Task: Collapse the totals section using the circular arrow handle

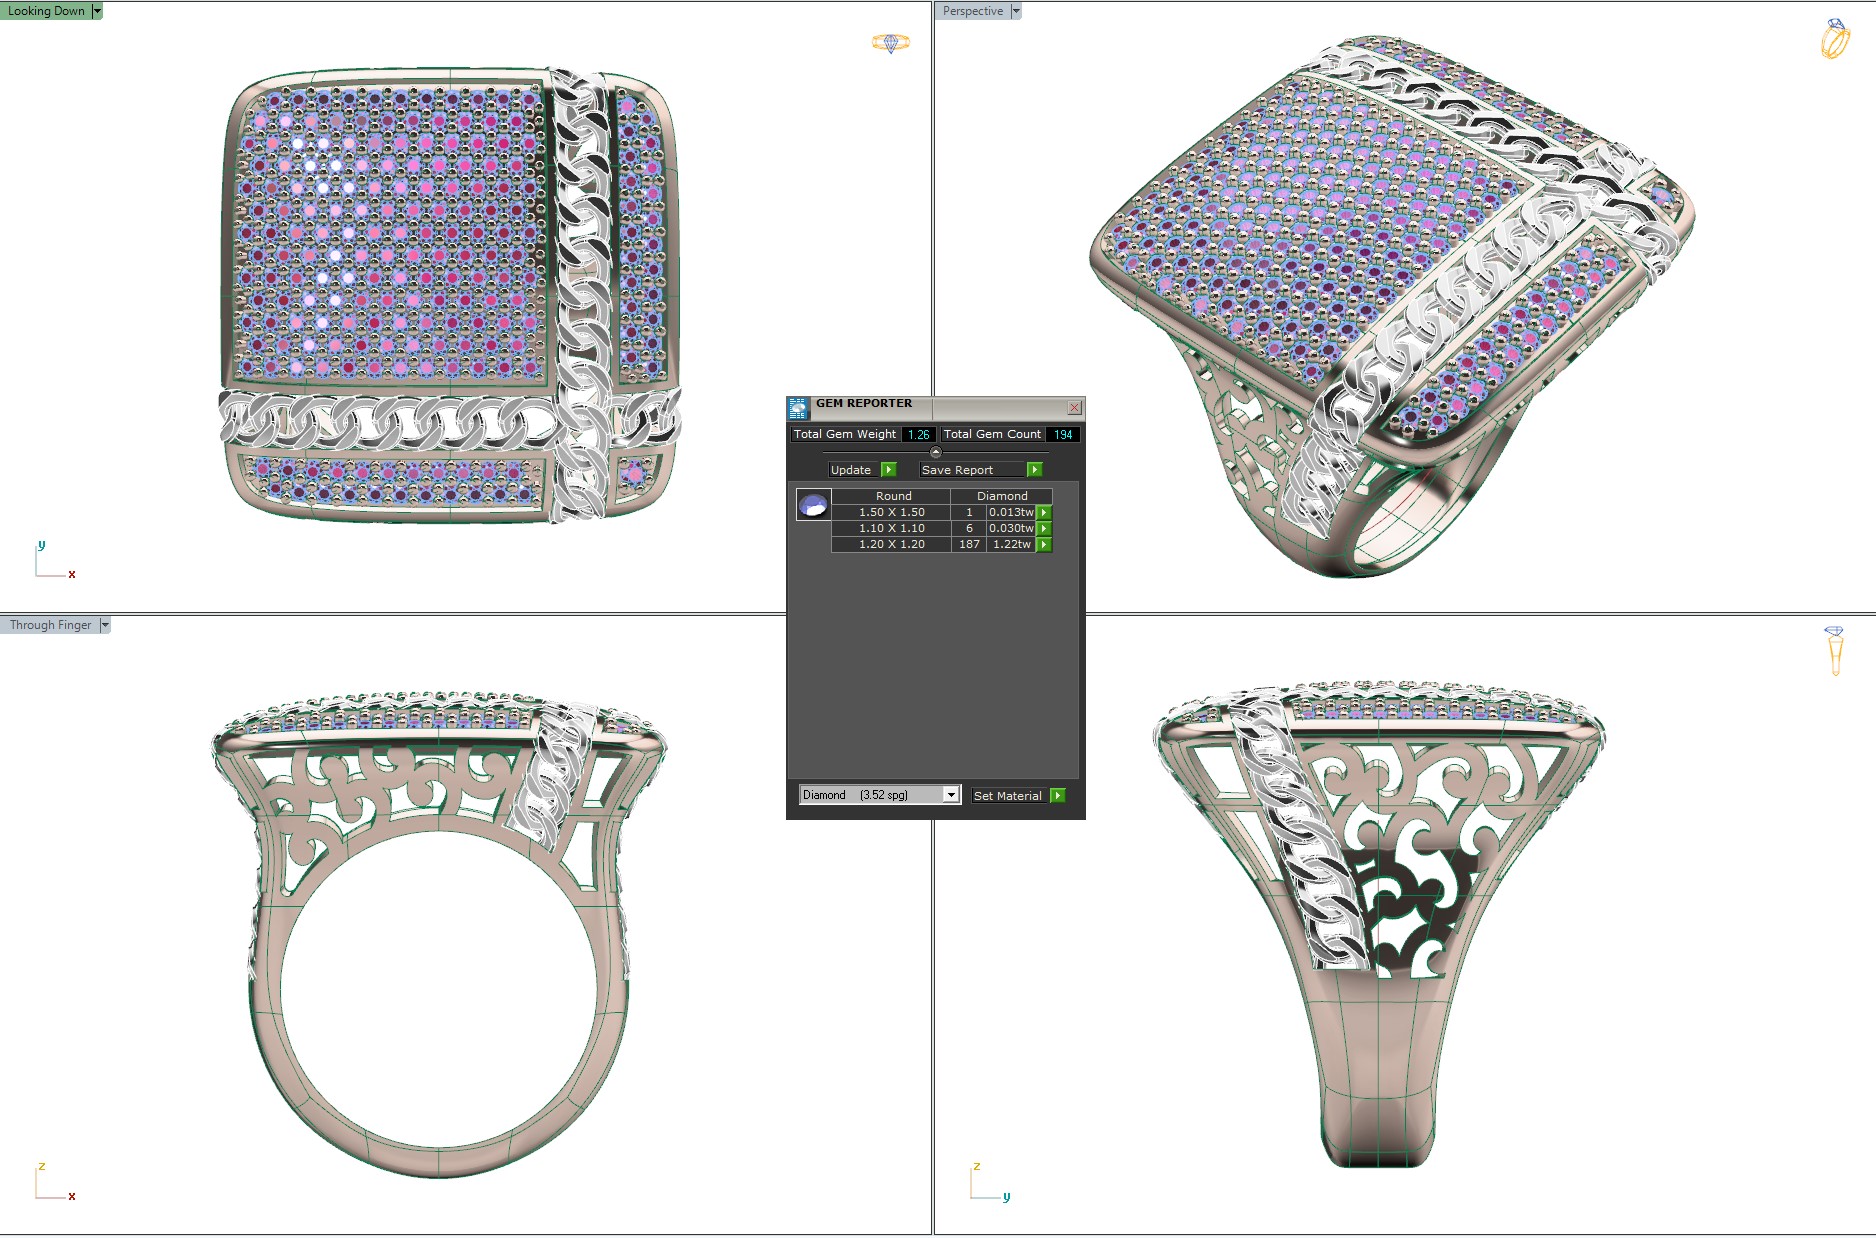Action: [936, 452]
